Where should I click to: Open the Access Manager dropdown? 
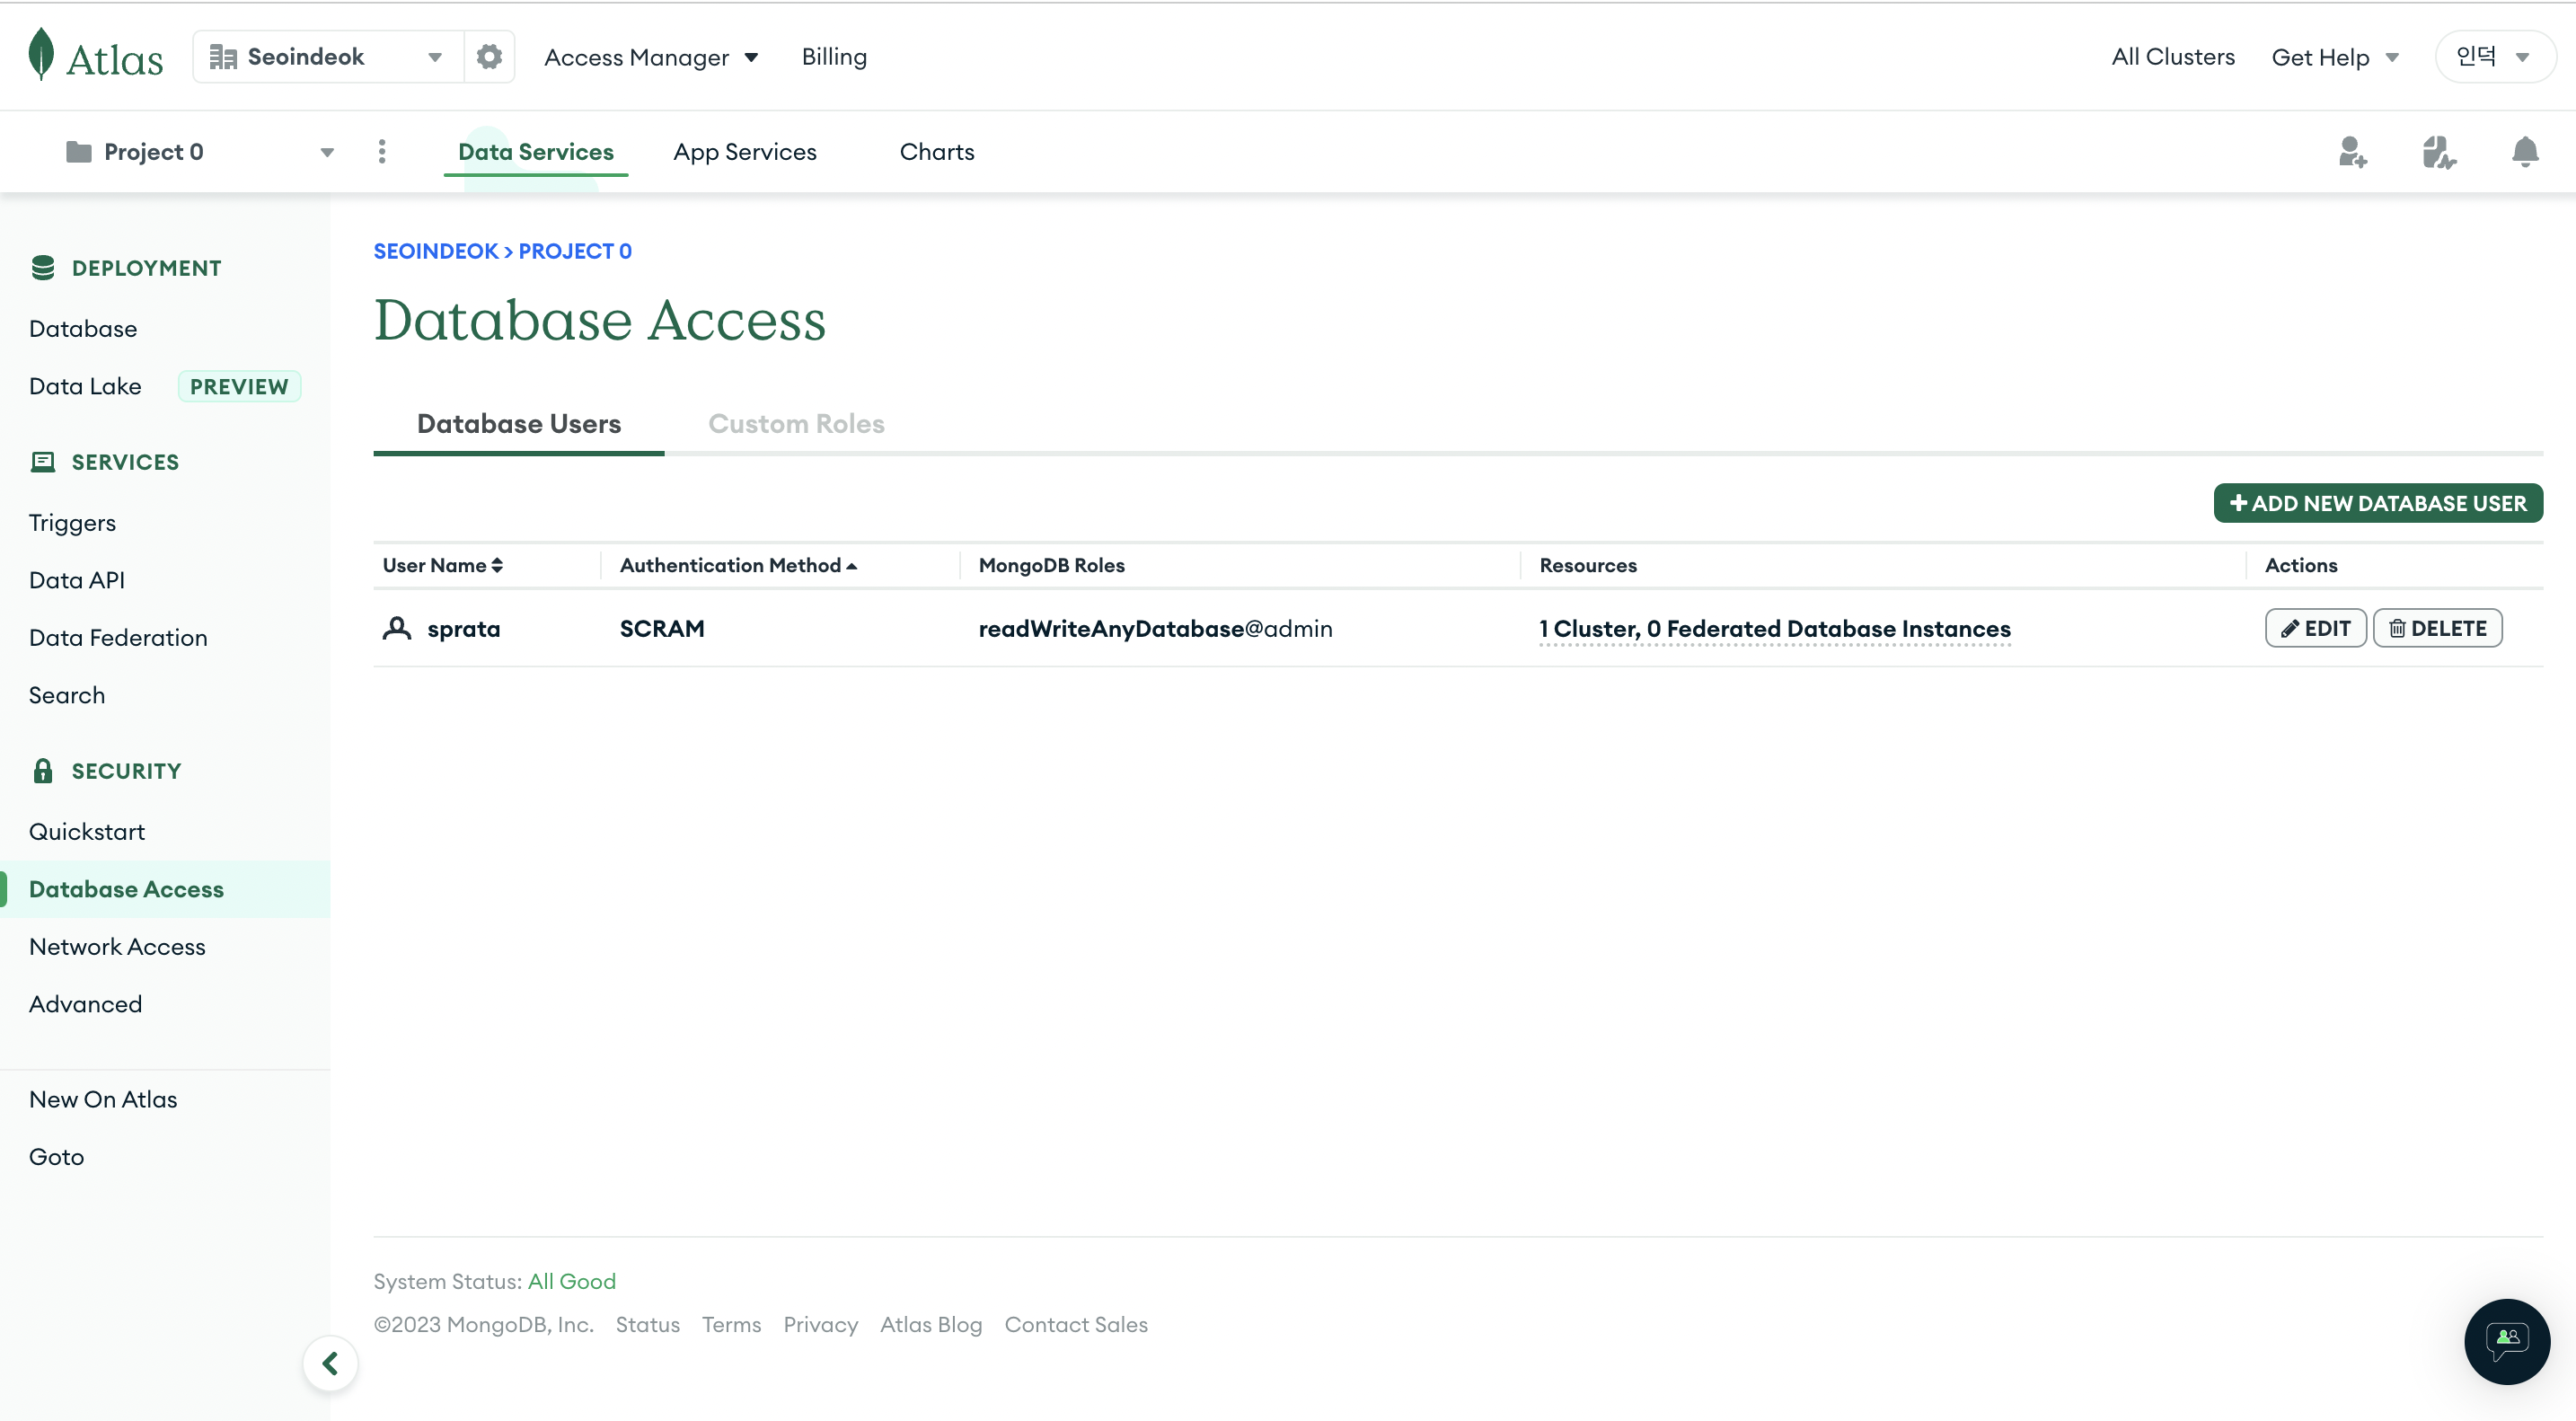(651, 57)
